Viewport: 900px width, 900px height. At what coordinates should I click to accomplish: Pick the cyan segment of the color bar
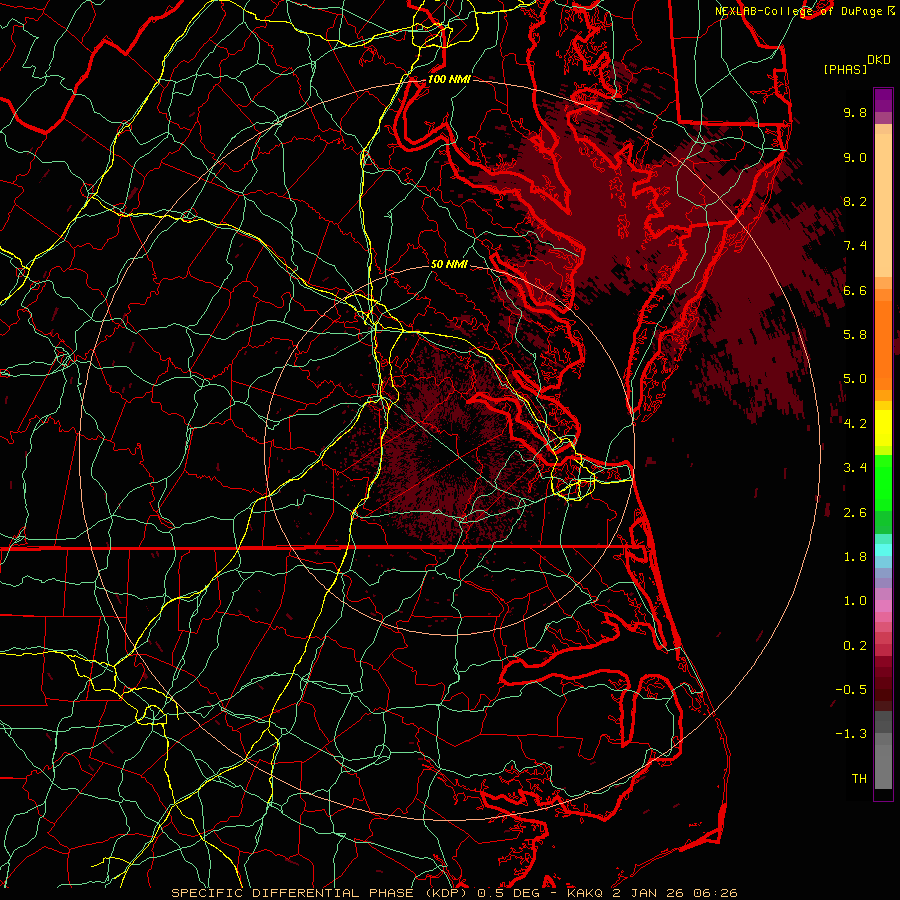point(883,550)
